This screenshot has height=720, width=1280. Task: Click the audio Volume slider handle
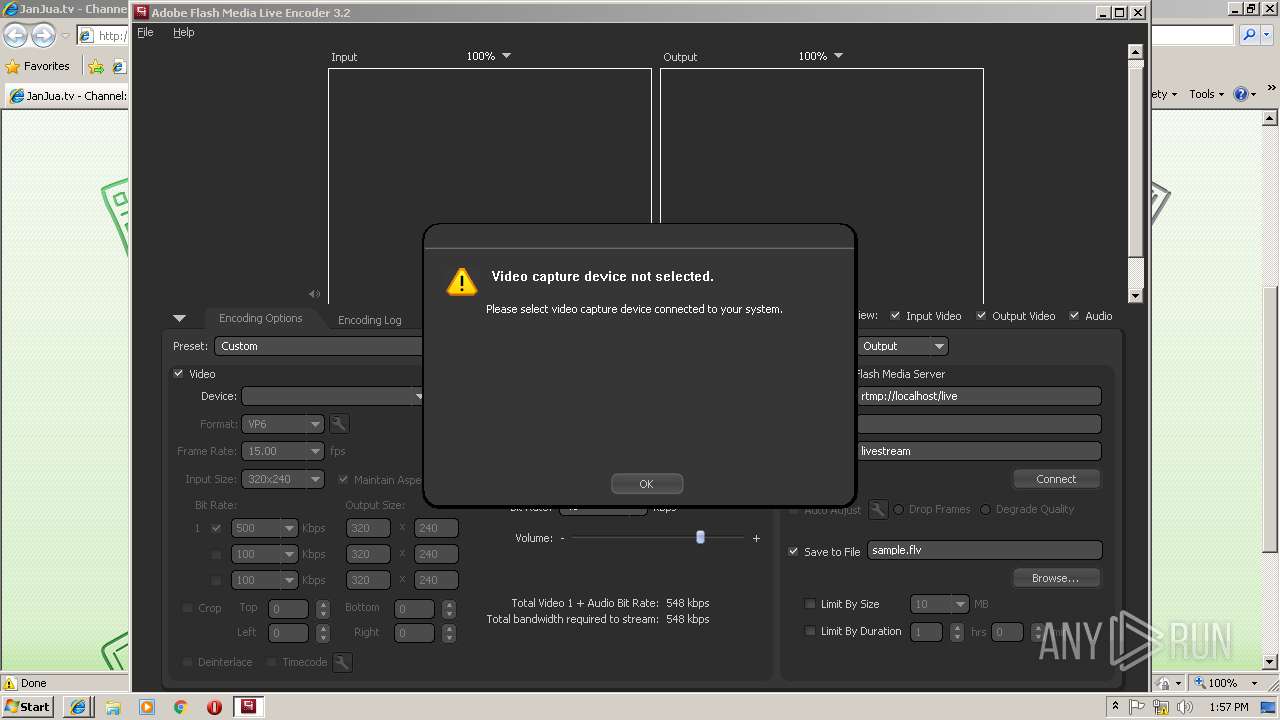tap(700, 537)
